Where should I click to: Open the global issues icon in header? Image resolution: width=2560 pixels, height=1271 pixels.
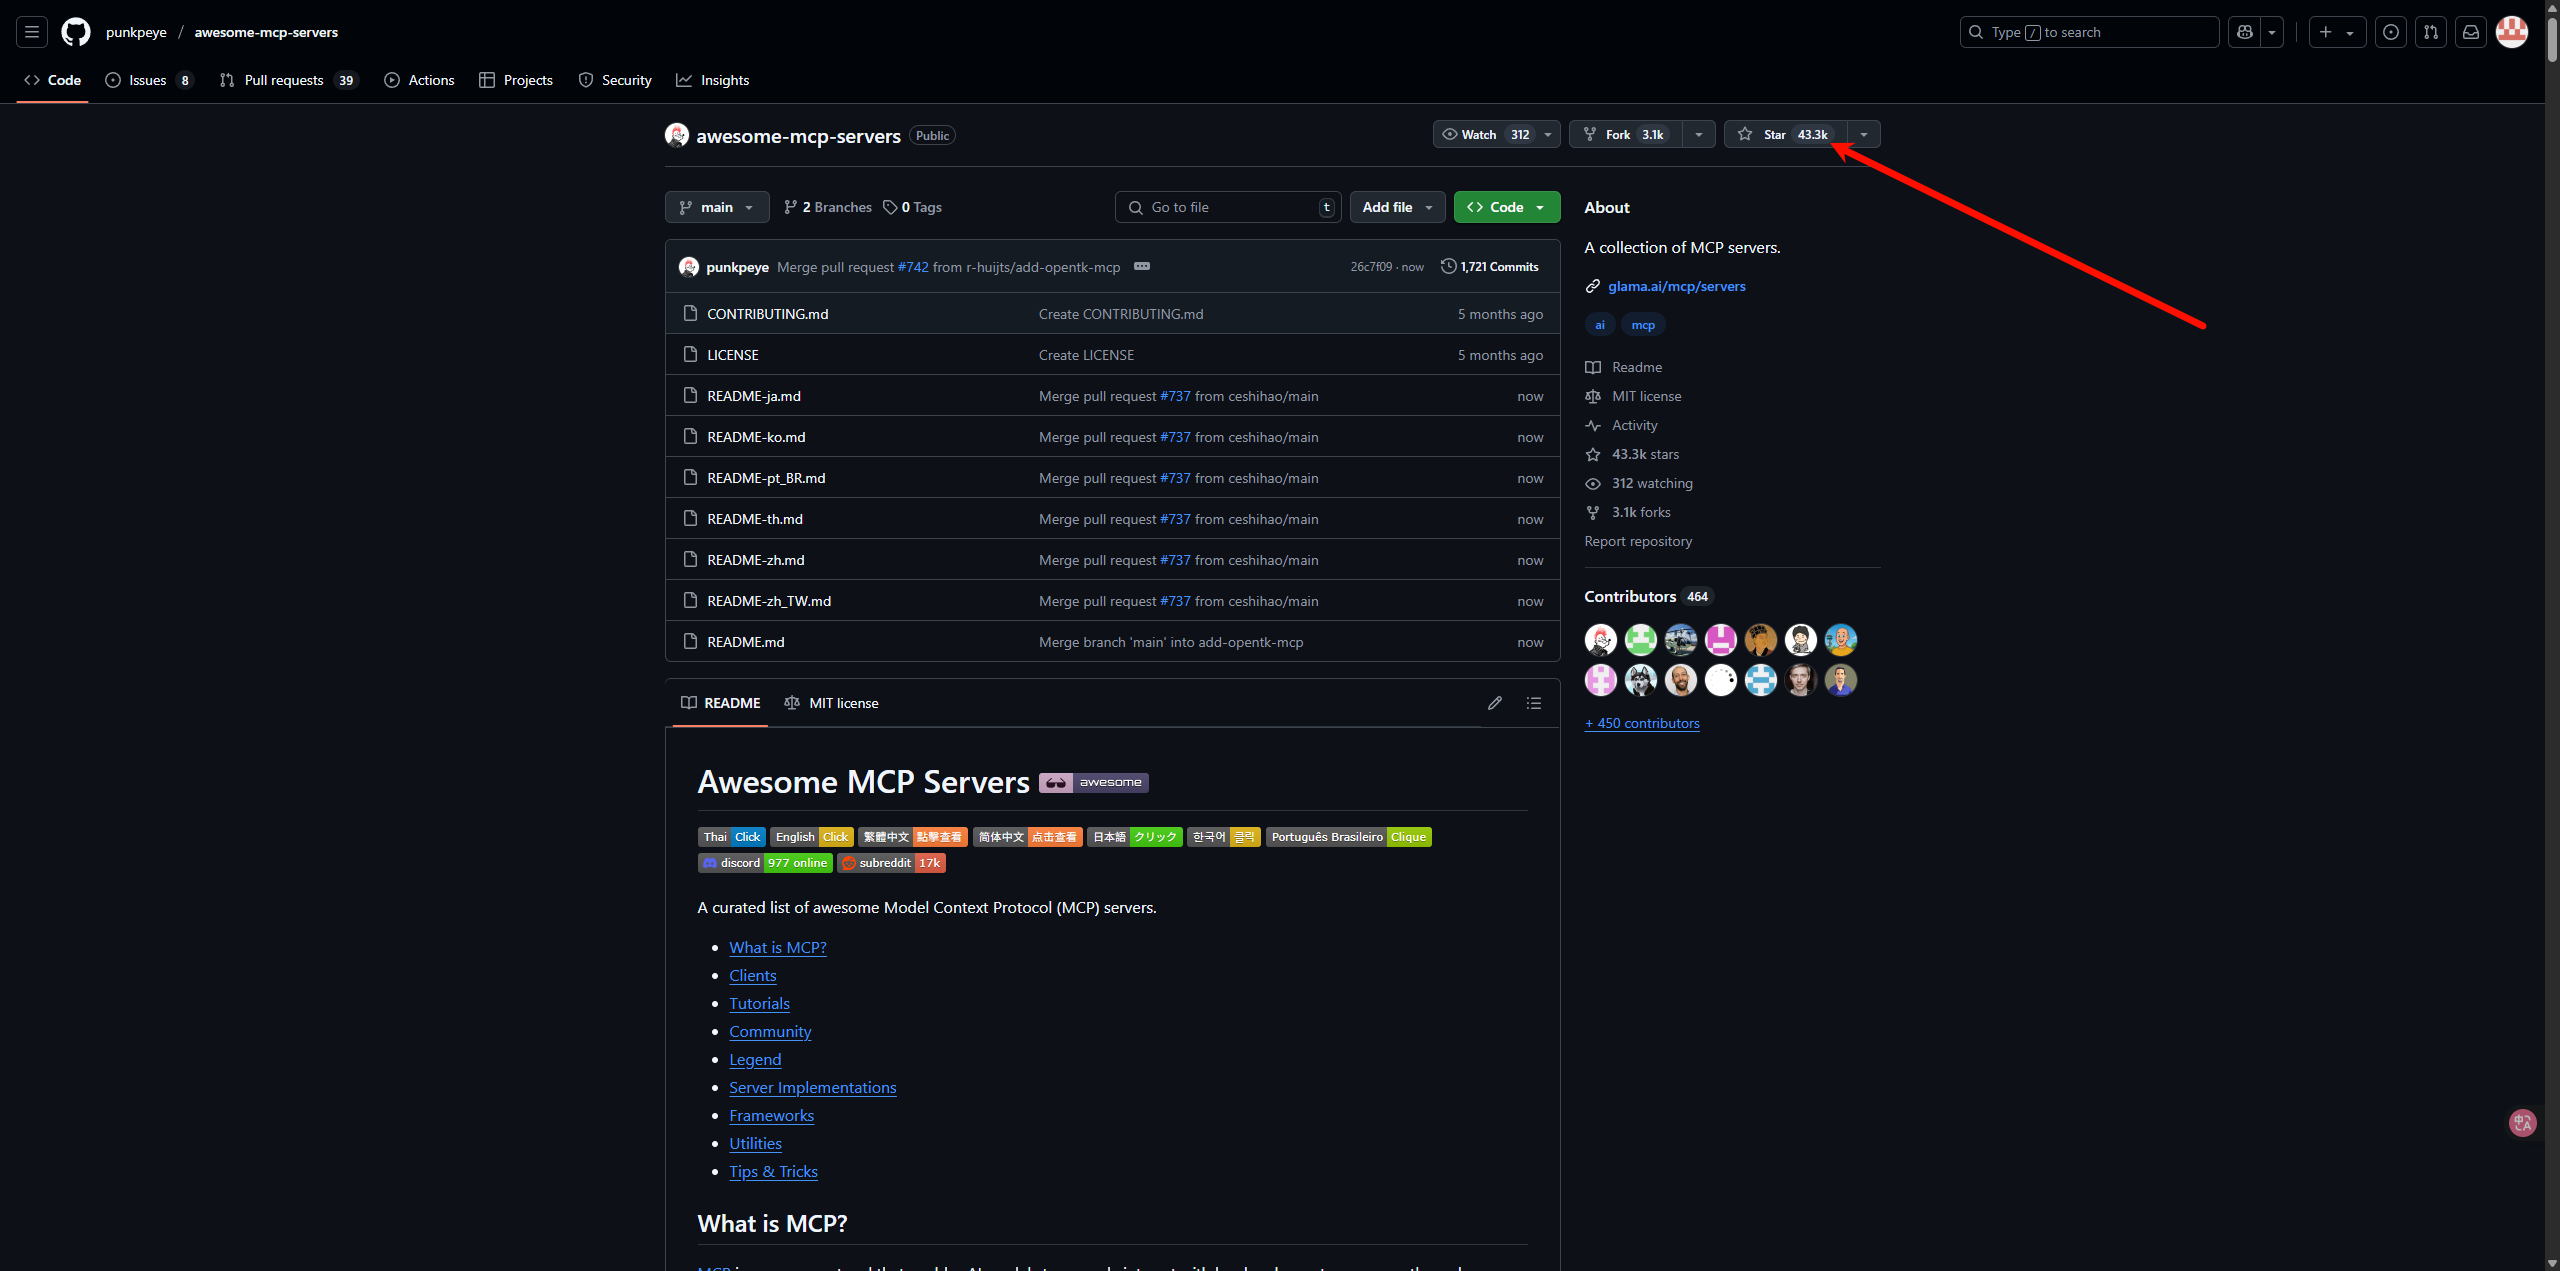click(x=2391, y=32)
